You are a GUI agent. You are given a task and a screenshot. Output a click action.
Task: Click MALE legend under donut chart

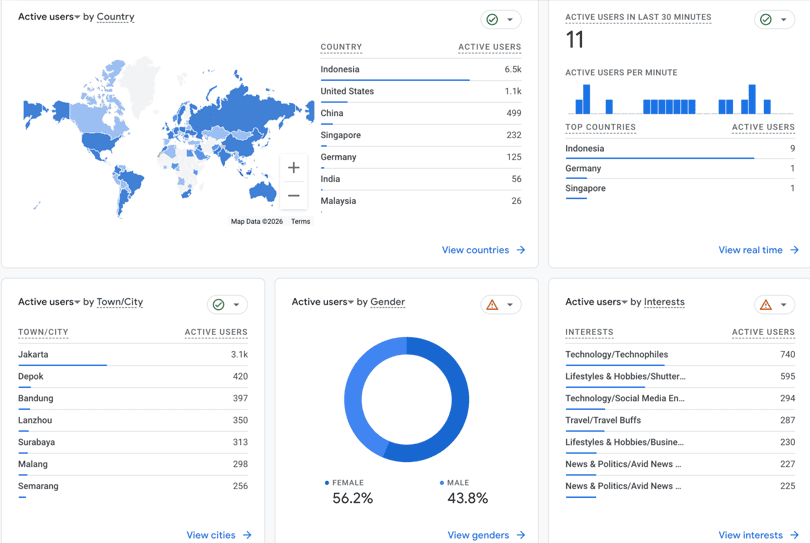coord(455,483)
